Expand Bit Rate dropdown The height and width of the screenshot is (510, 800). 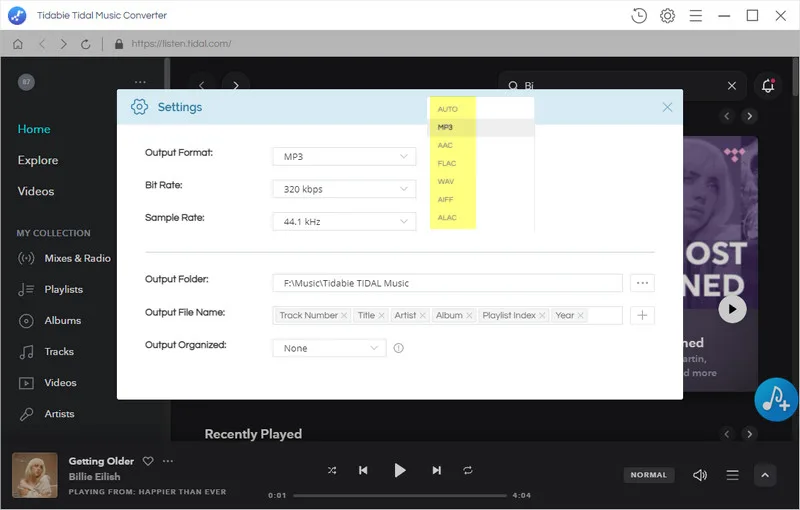click(x=344, y=189)
